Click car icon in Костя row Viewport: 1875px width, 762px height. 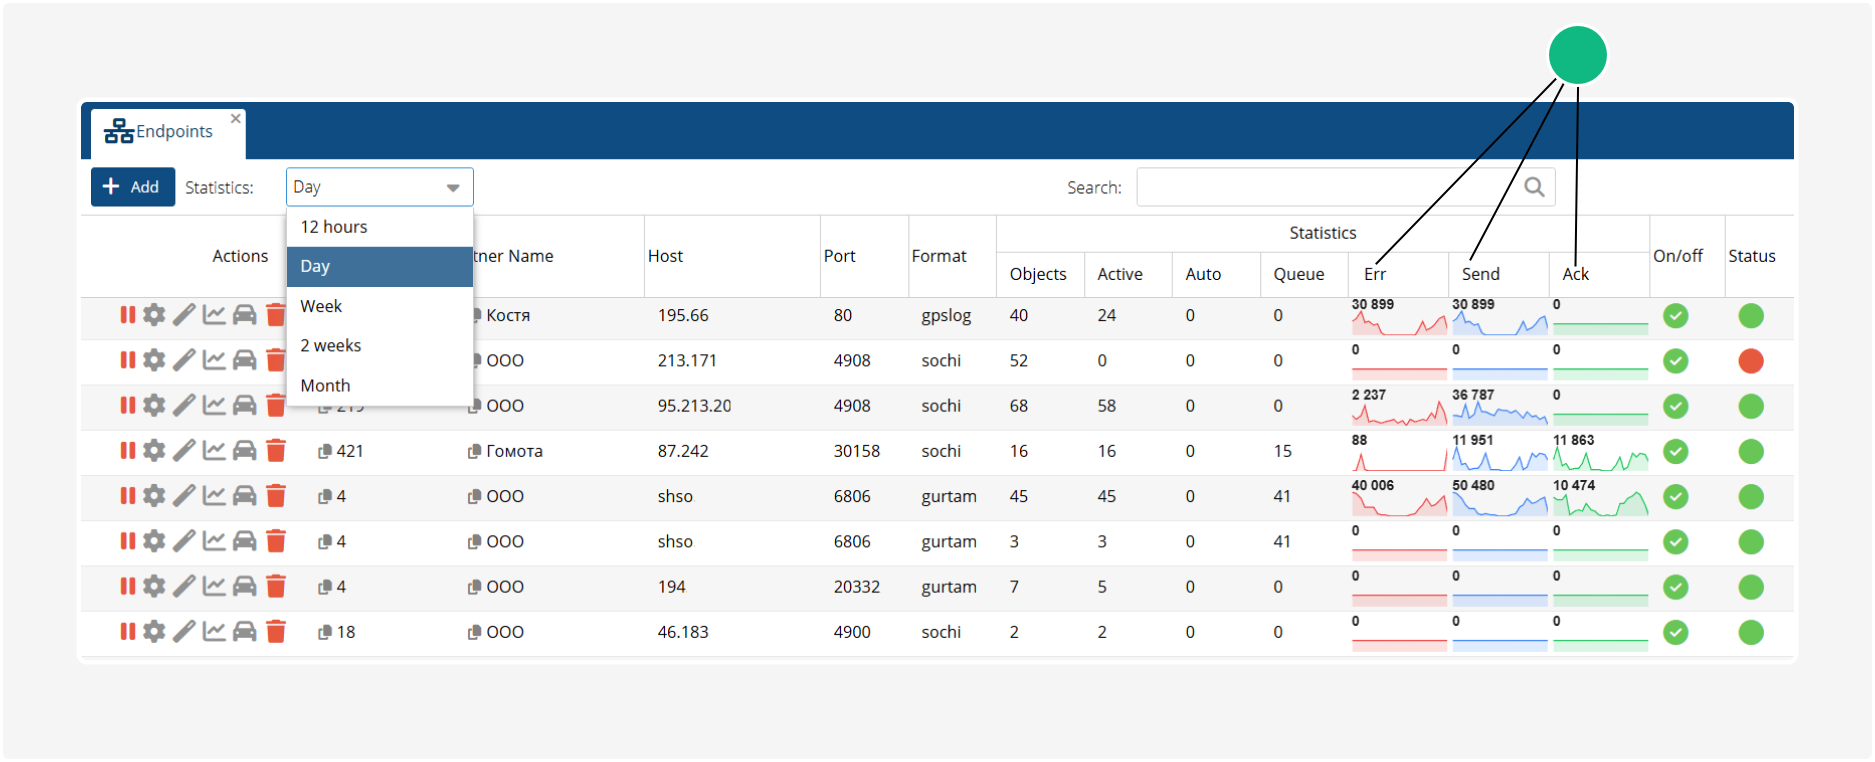click(x=245, y=315)
